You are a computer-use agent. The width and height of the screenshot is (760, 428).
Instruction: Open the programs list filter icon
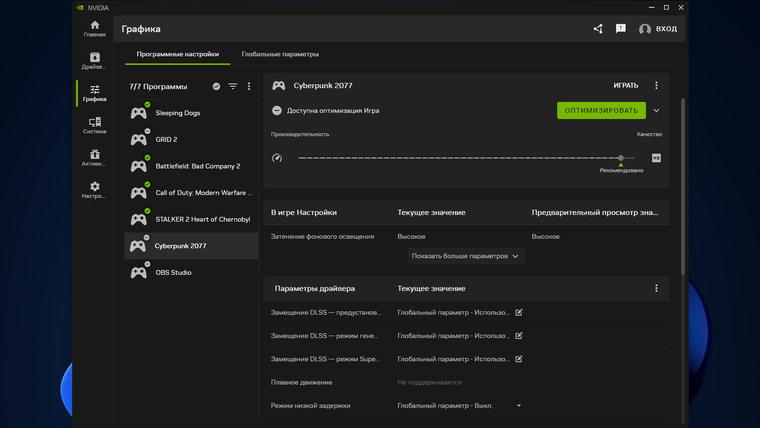[x=233, y=86]
